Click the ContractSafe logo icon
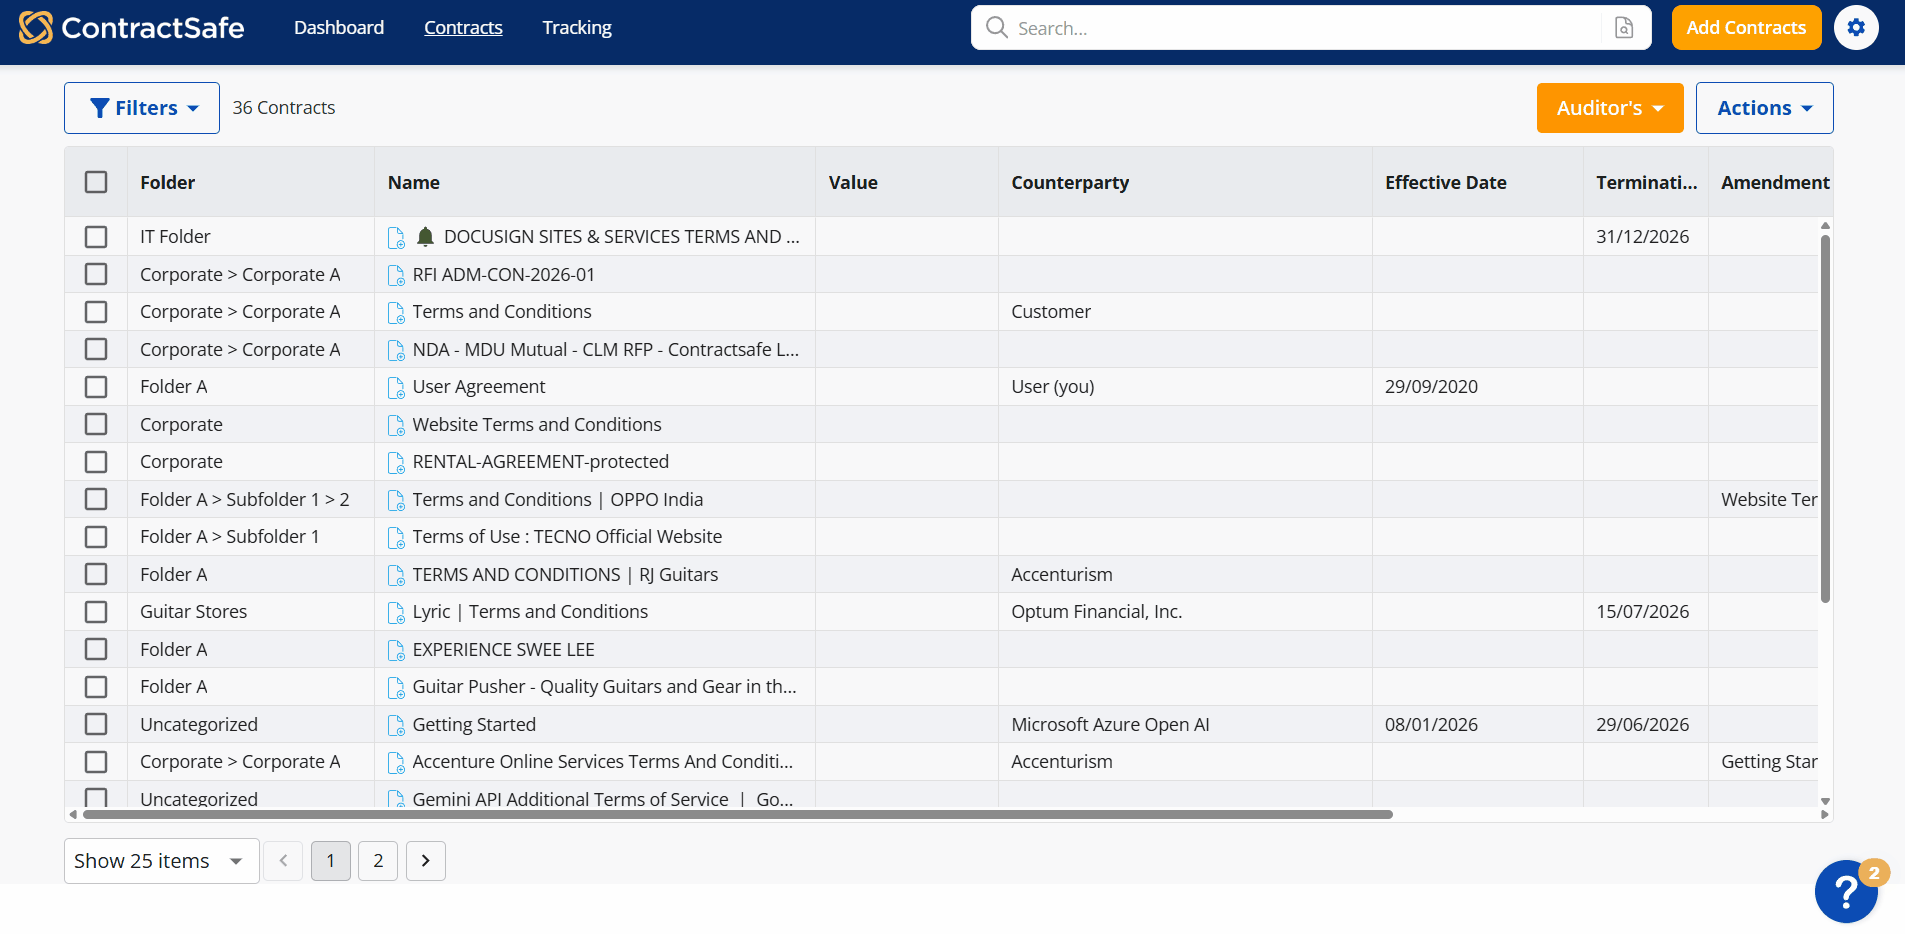1905x934 pixels. (36, 27)
